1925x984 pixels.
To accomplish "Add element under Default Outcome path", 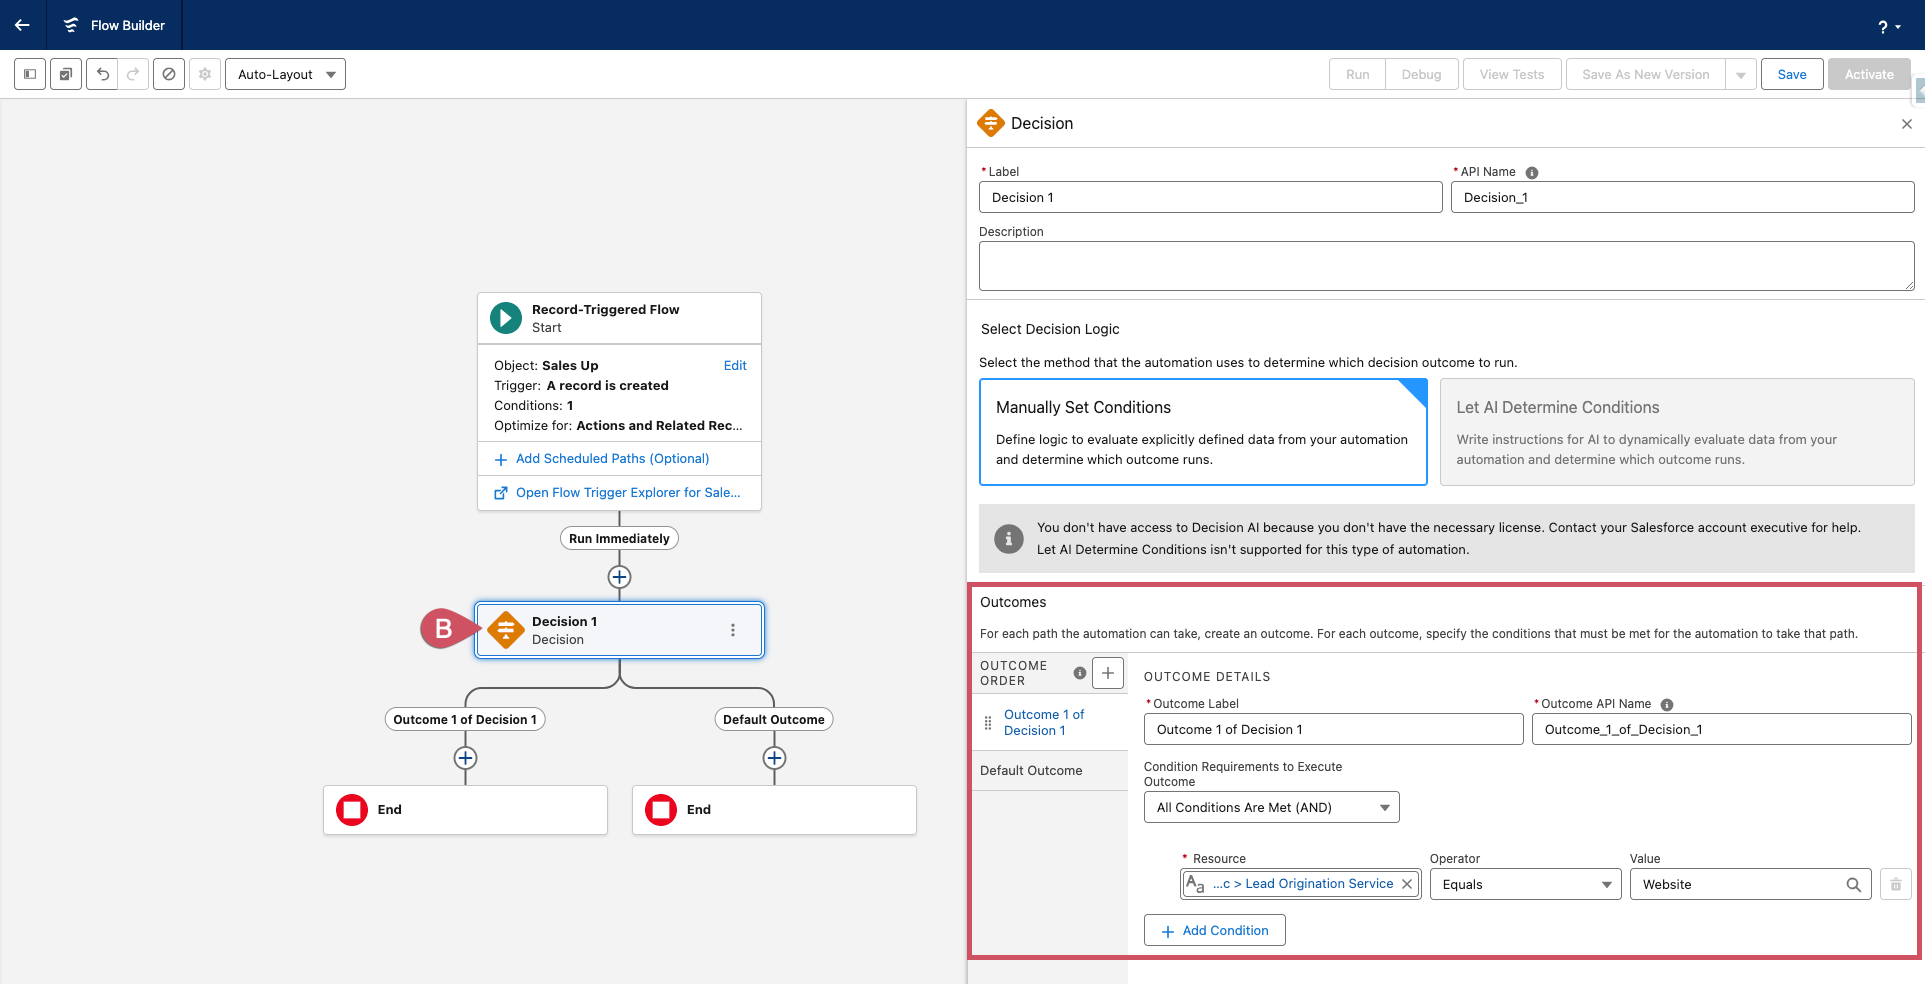I will click(x=774, y=758).
